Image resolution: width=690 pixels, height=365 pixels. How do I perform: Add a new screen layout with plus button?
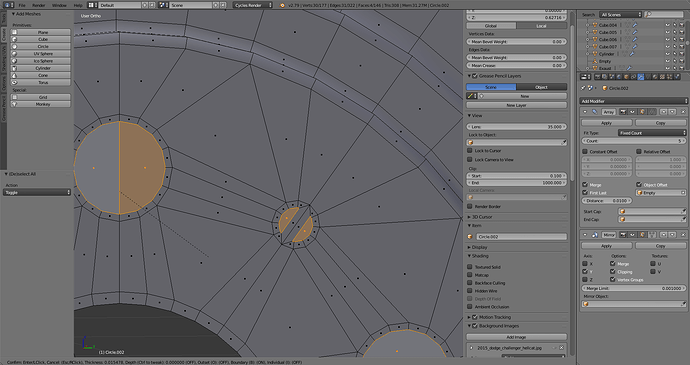click(144, 5)
